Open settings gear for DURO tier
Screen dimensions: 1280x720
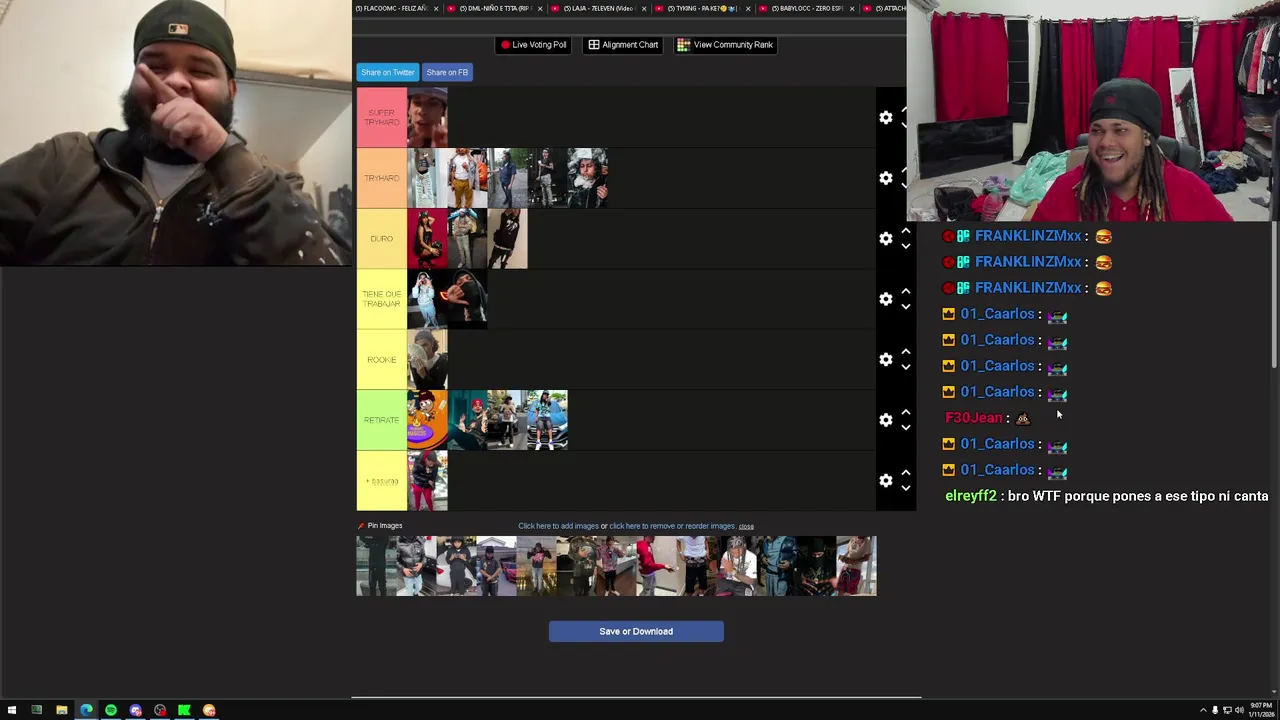(x=886, y=238)
